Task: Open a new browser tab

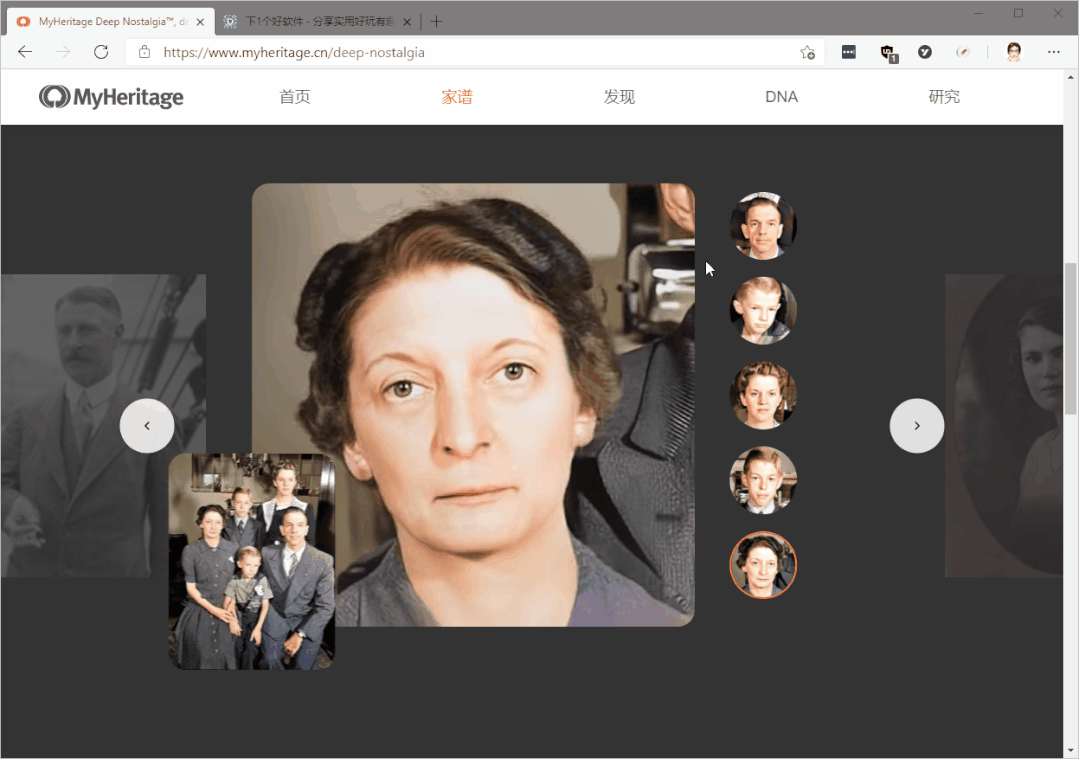Action: coord(436,21)
